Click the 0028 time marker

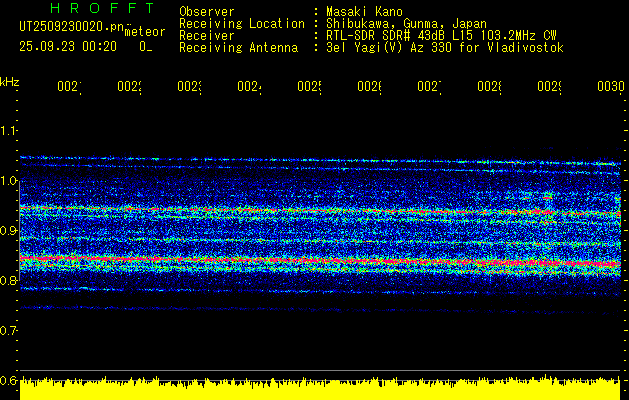tap(489, 87)
